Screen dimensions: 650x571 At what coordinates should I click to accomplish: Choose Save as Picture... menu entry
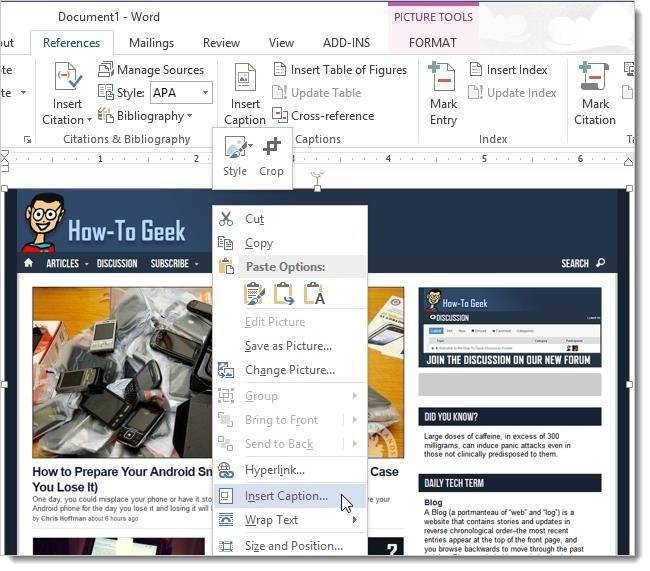290,346
